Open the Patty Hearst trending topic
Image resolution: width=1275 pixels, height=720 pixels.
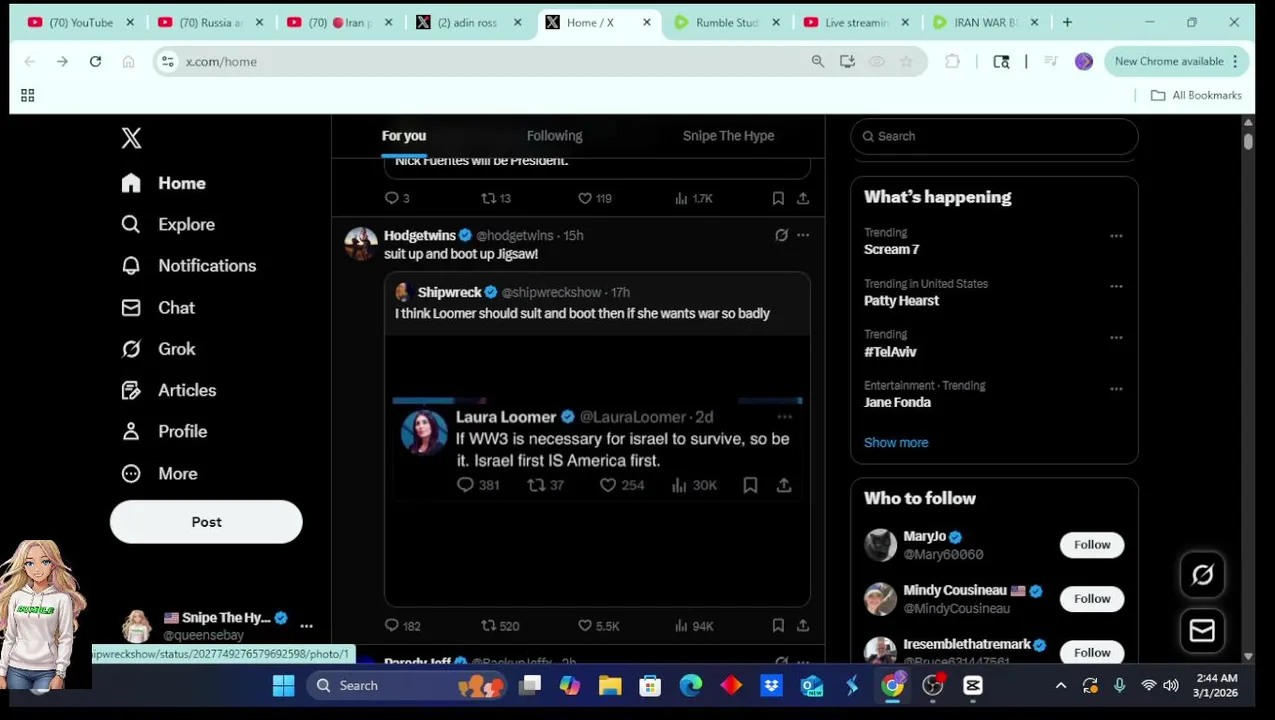pos(901,300)
